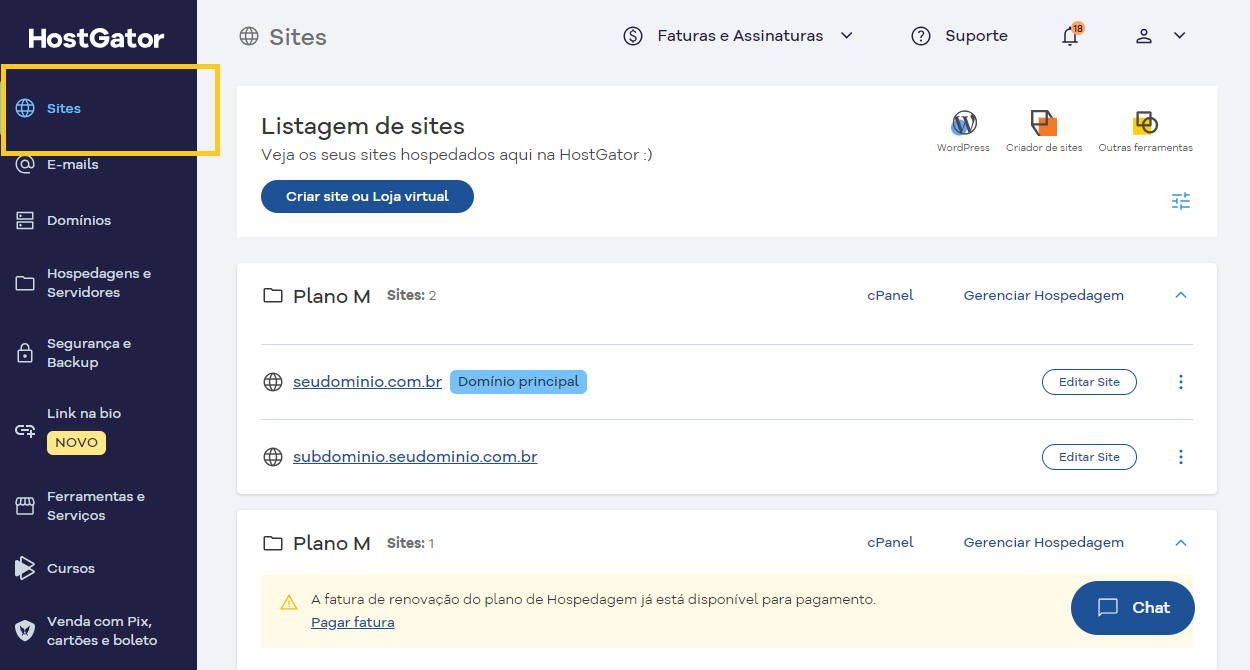Click the Pagar fatura link
Screen dimensions: 1250x670
coord(353,622)
